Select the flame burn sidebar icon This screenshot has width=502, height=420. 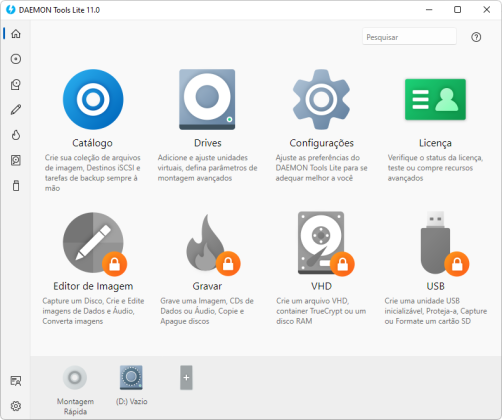[16, 135]
